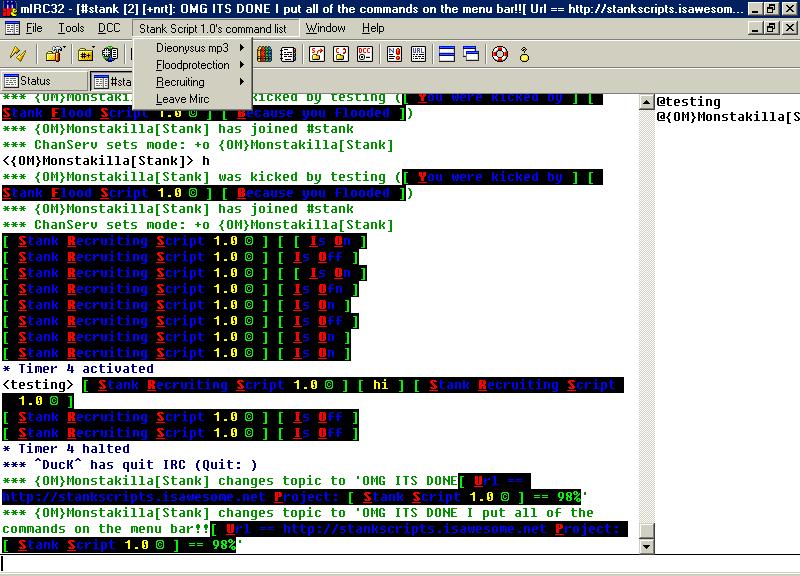The height and width of the screenshot is (576, 800).
Task: Choose Leave Mirc from the menu
Action: coord(193,99)
